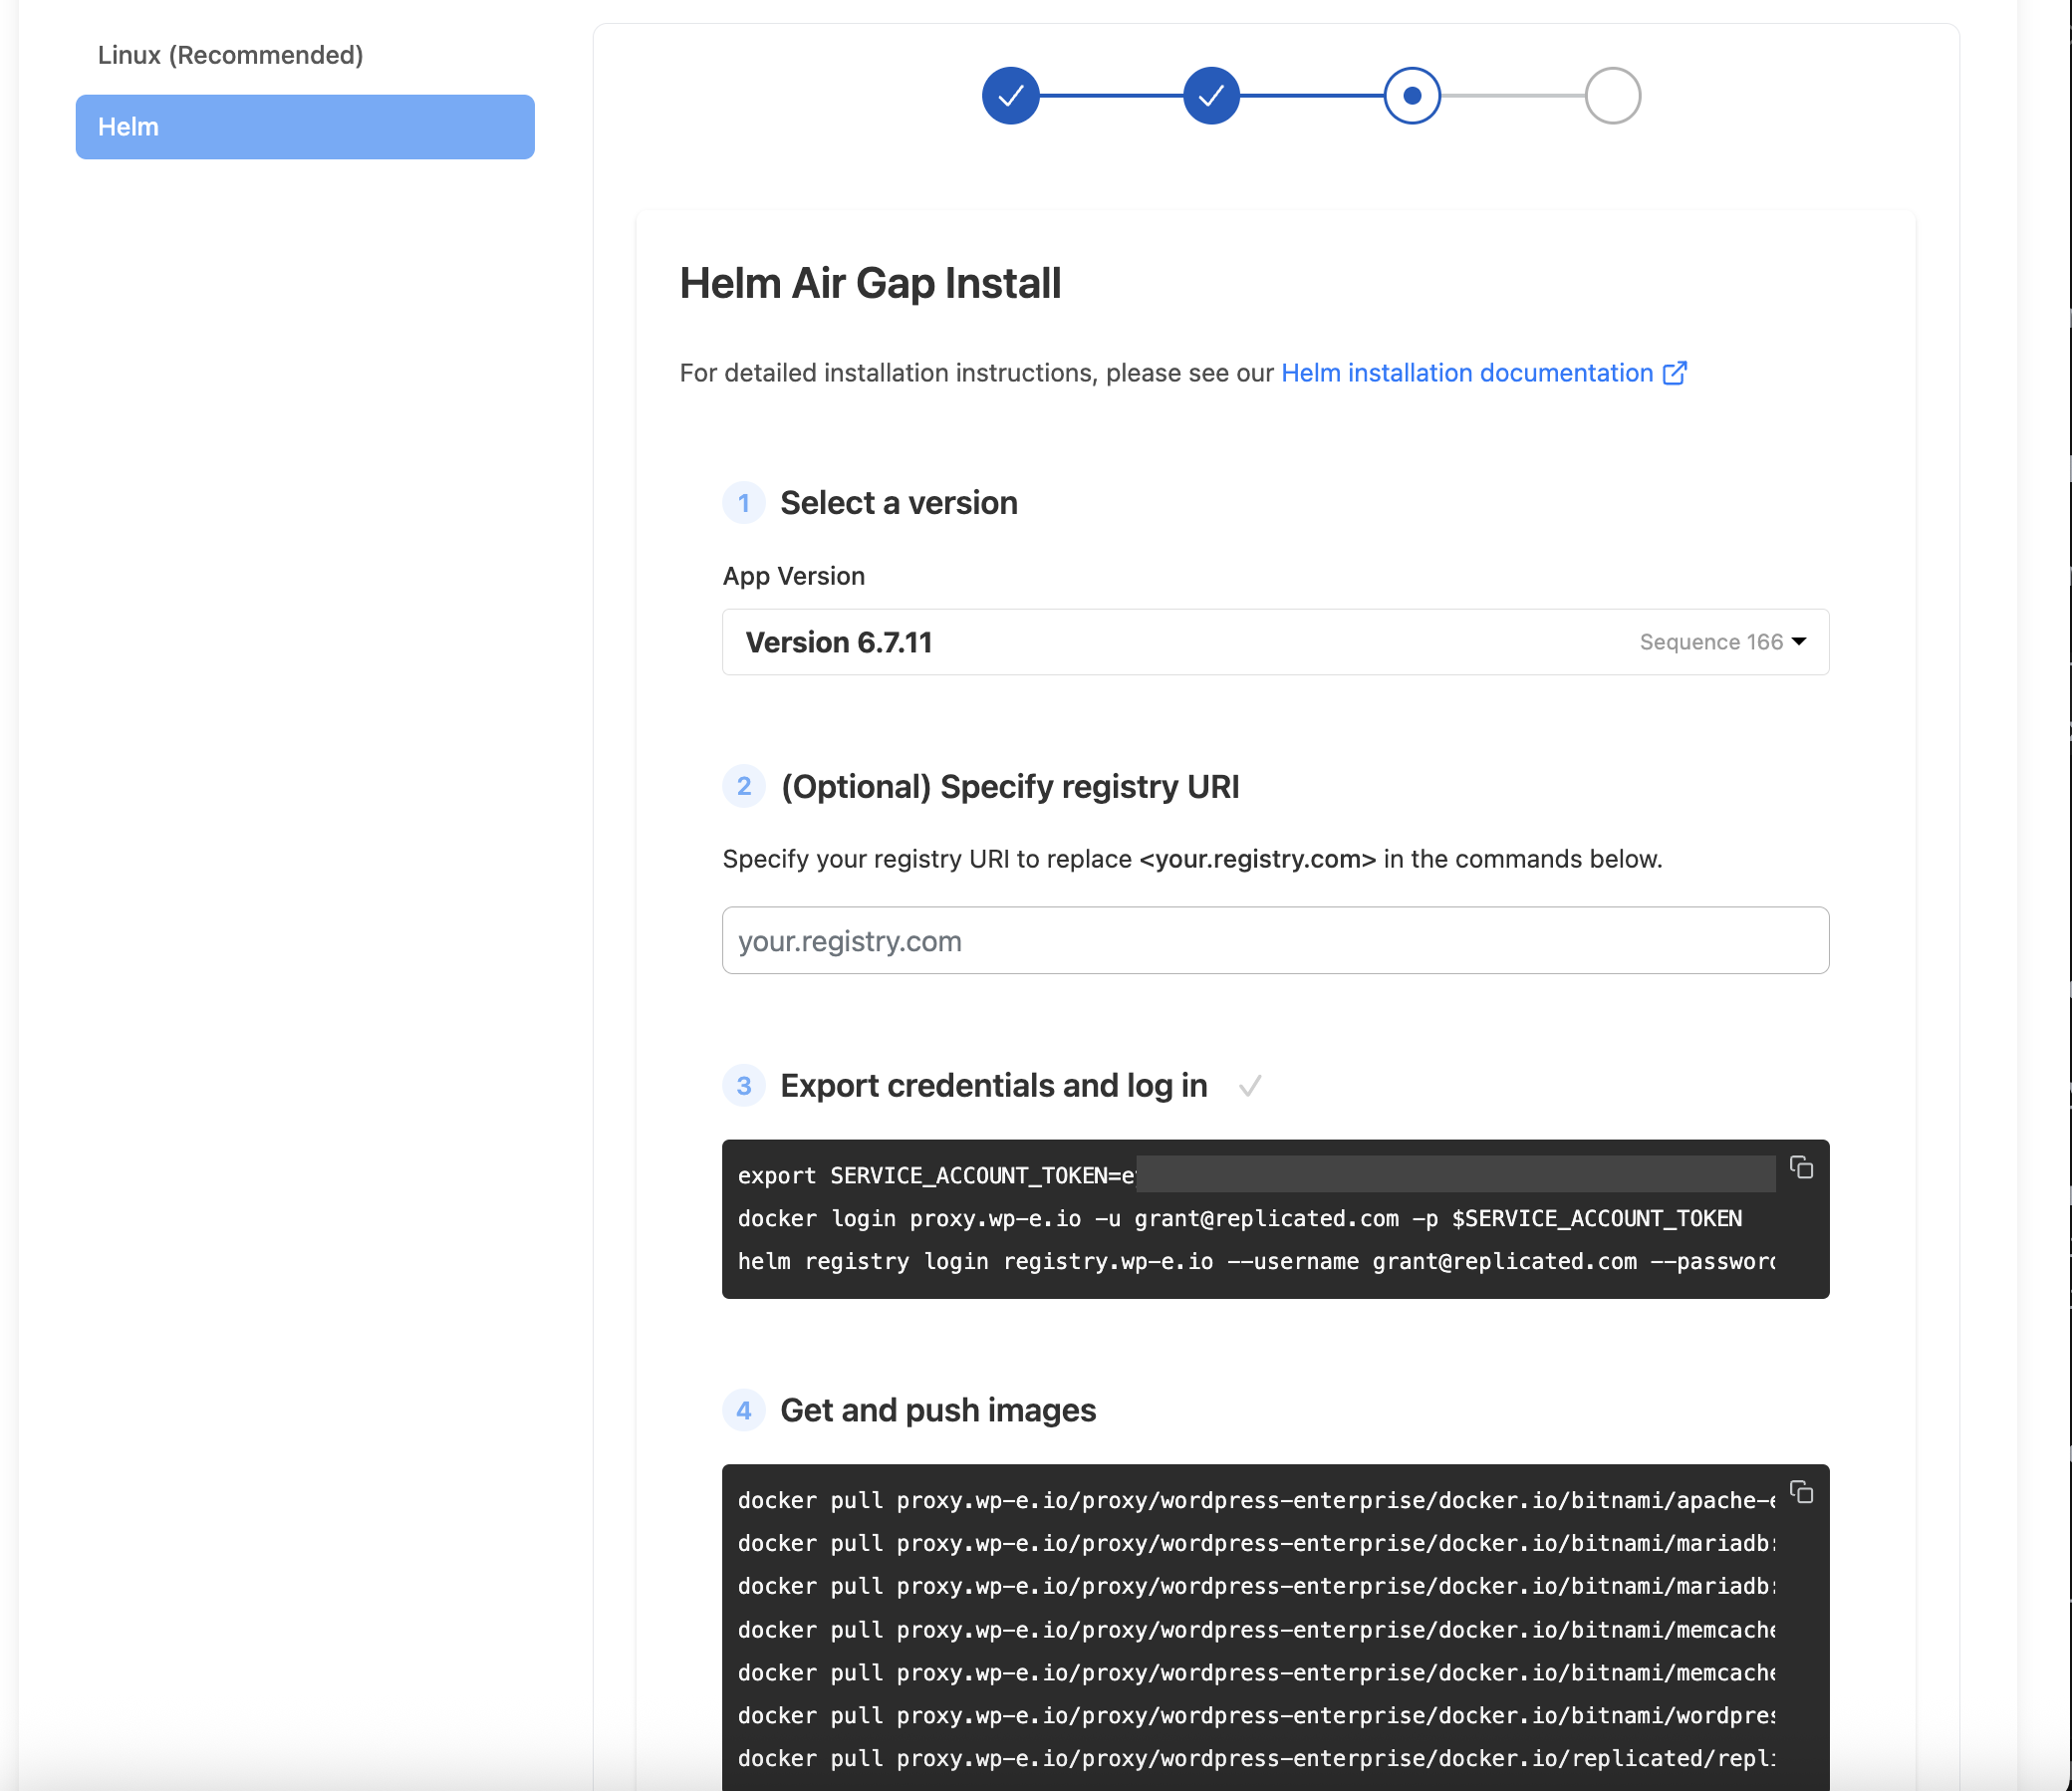Click the first completed step circle
This screenshot has height=1791, width=2072.
[1010, 96]
